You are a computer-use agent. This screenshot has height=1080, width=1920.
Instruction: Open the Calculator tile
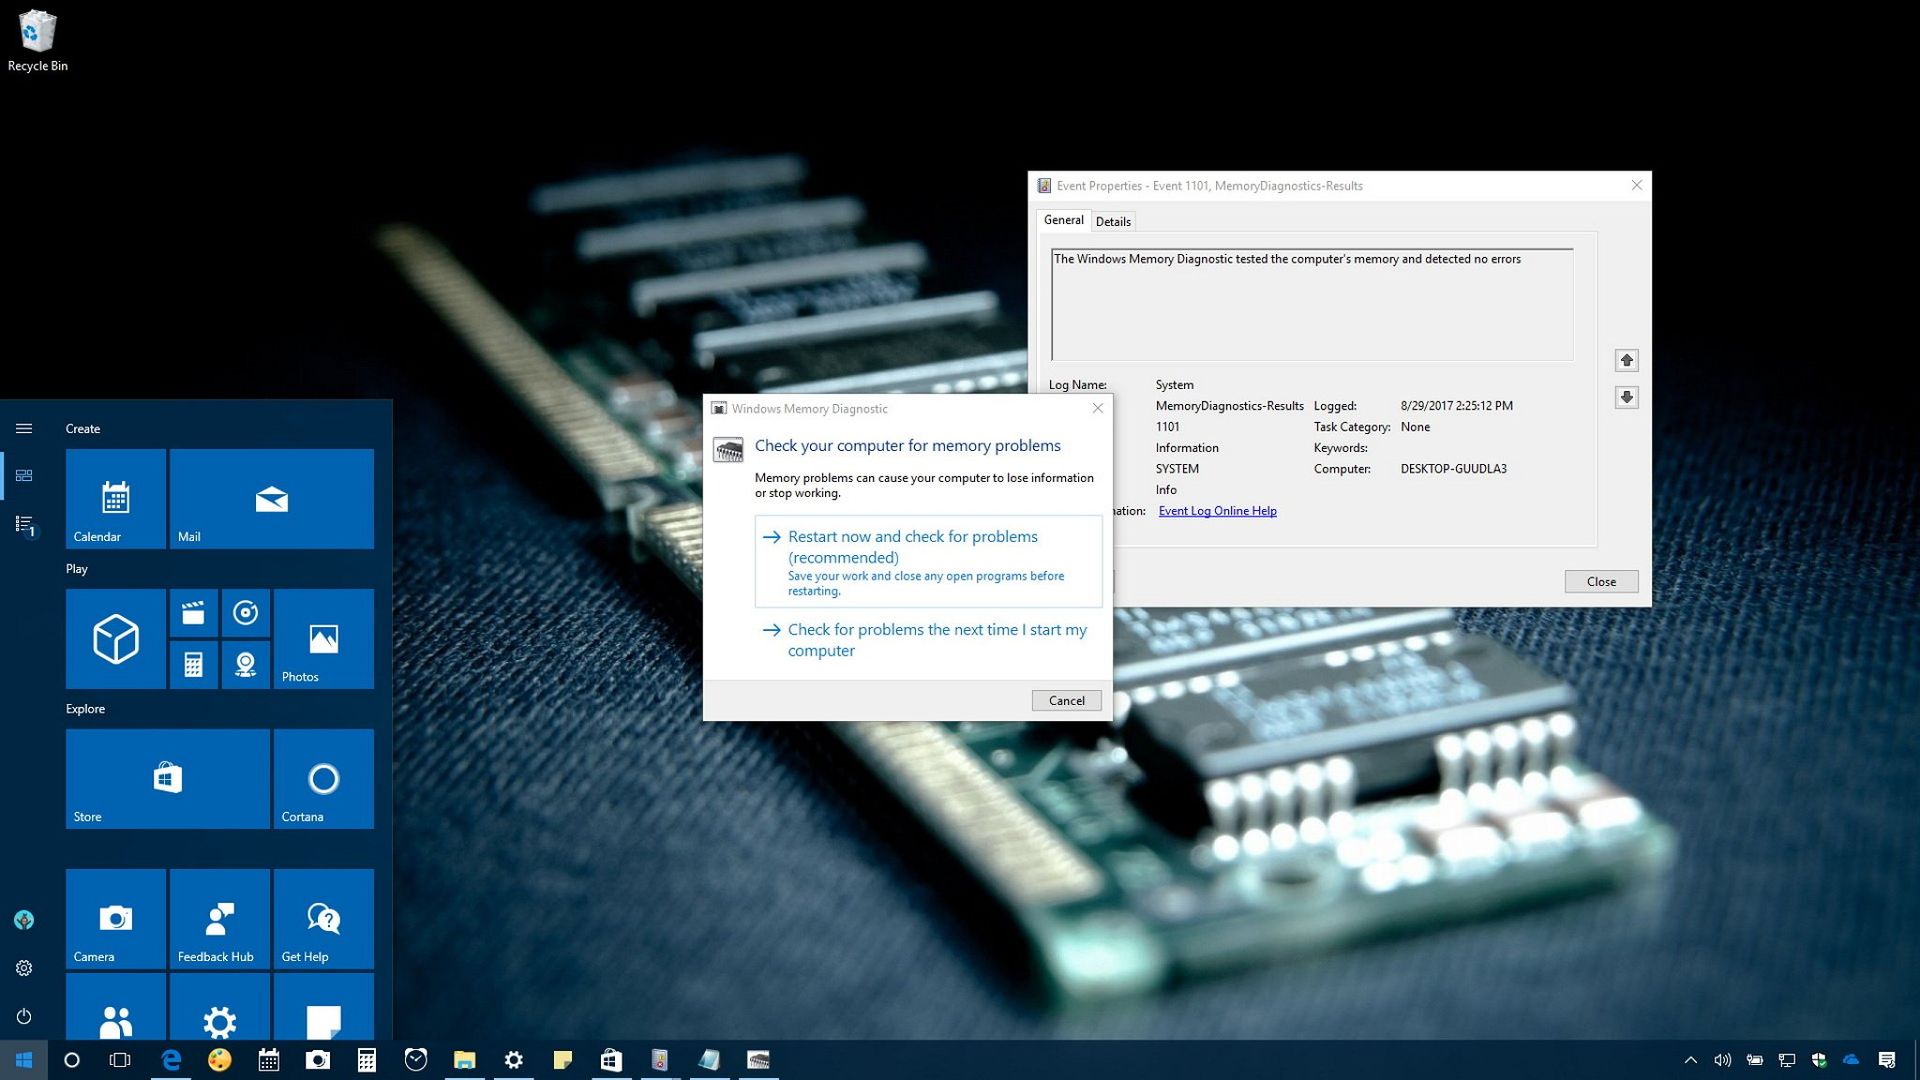(193, 664)
